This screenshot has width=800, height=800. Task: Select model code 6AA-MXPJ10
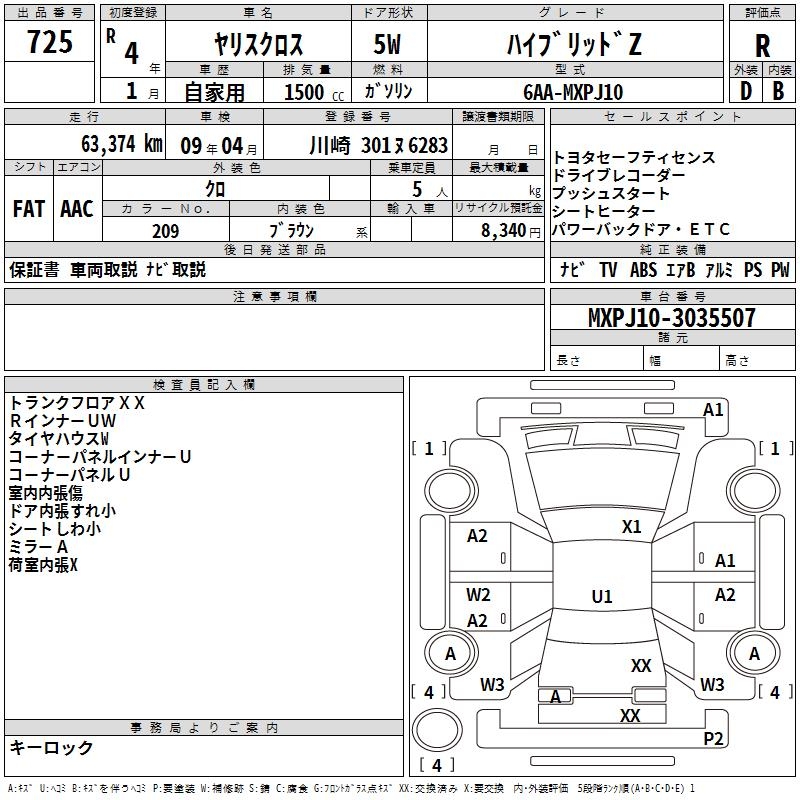(573, 92)
